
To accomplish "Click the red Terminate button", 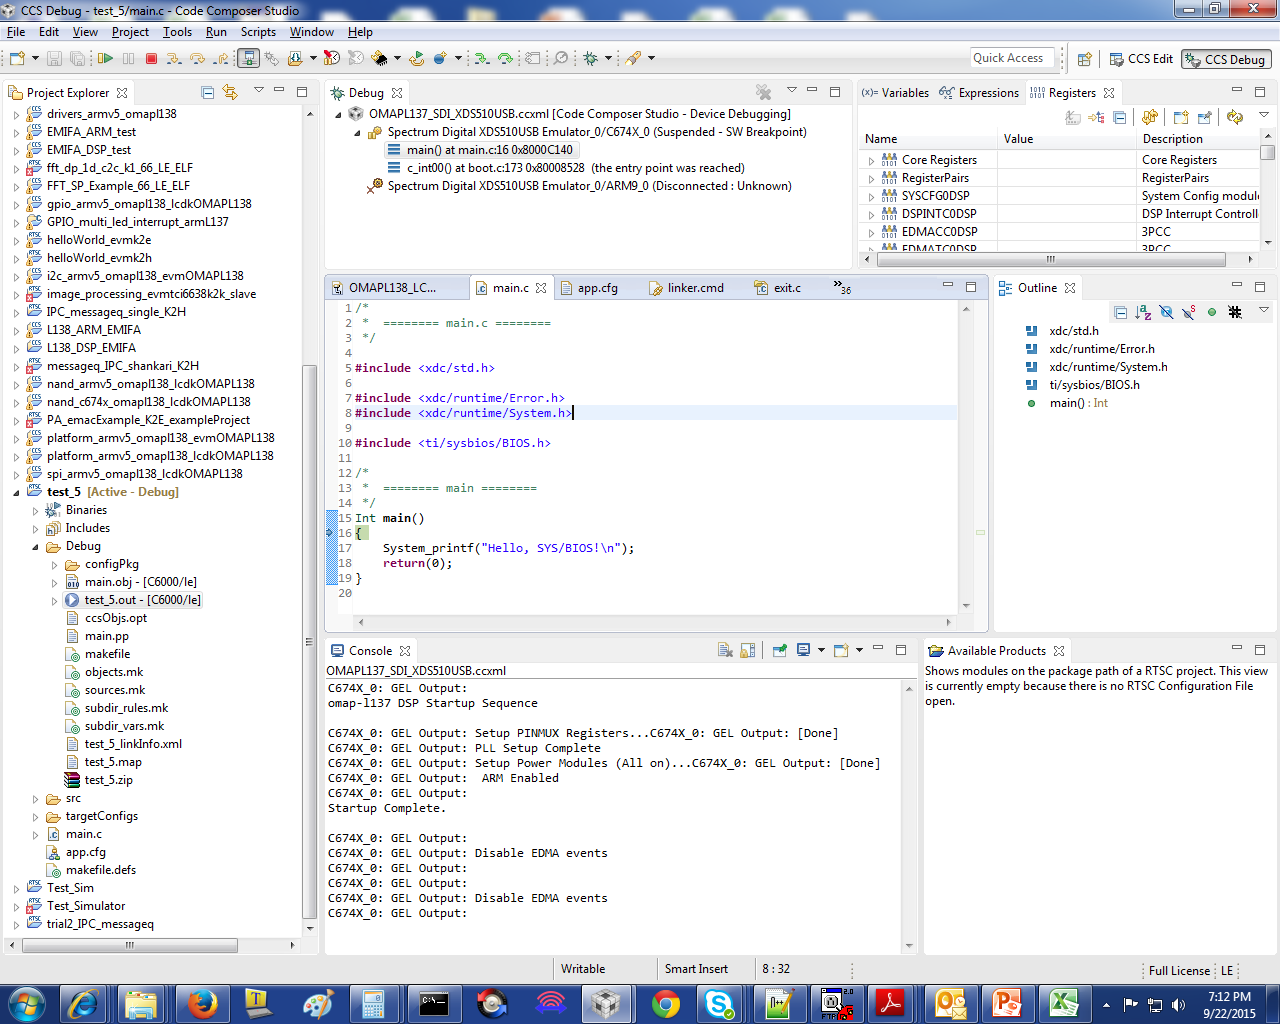I will click(x=151, y=58).
